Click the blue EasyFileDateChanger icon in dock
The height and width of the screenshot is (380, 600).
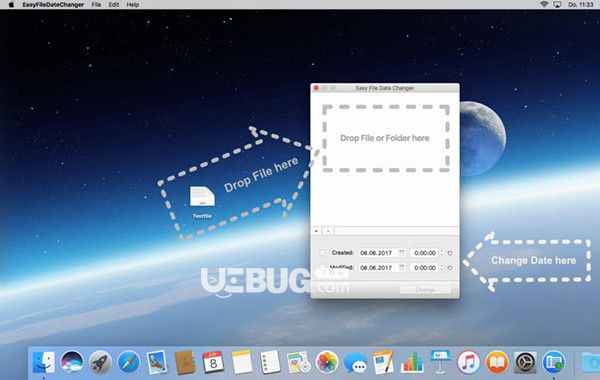(x=554, y=362)
